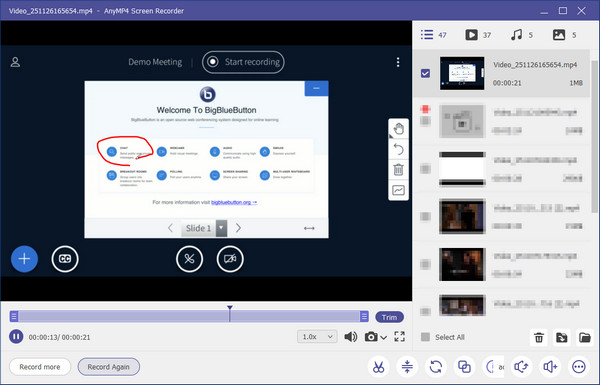The image size is (600, 385).
Task: Select the white-thumbnail recording preview
Action: (x=462, y=168)
